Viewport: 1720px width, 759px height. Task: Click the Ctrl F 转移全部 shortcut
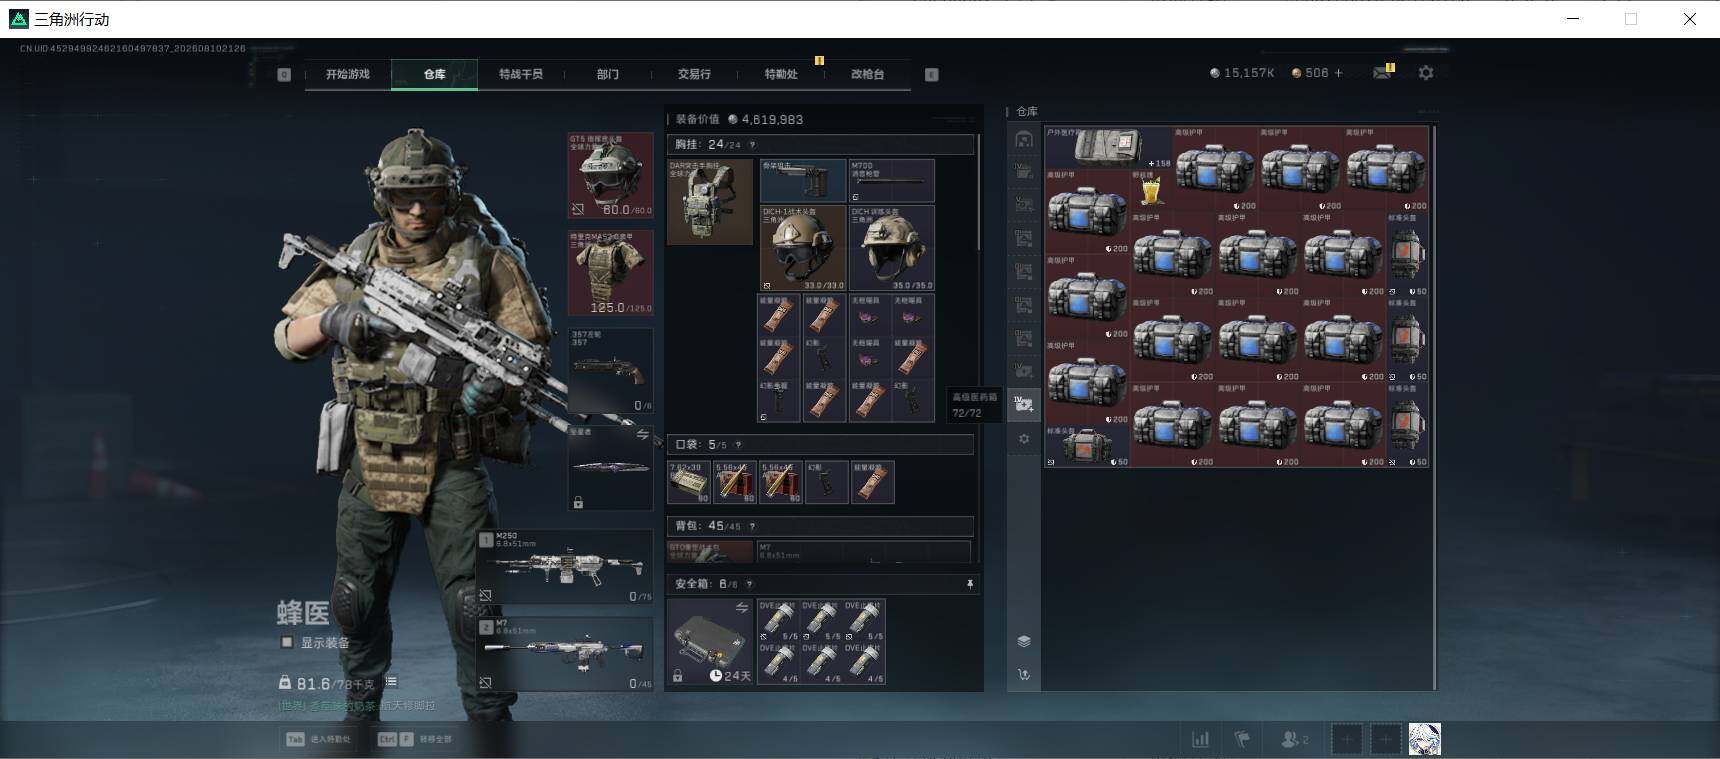[414, 739]
